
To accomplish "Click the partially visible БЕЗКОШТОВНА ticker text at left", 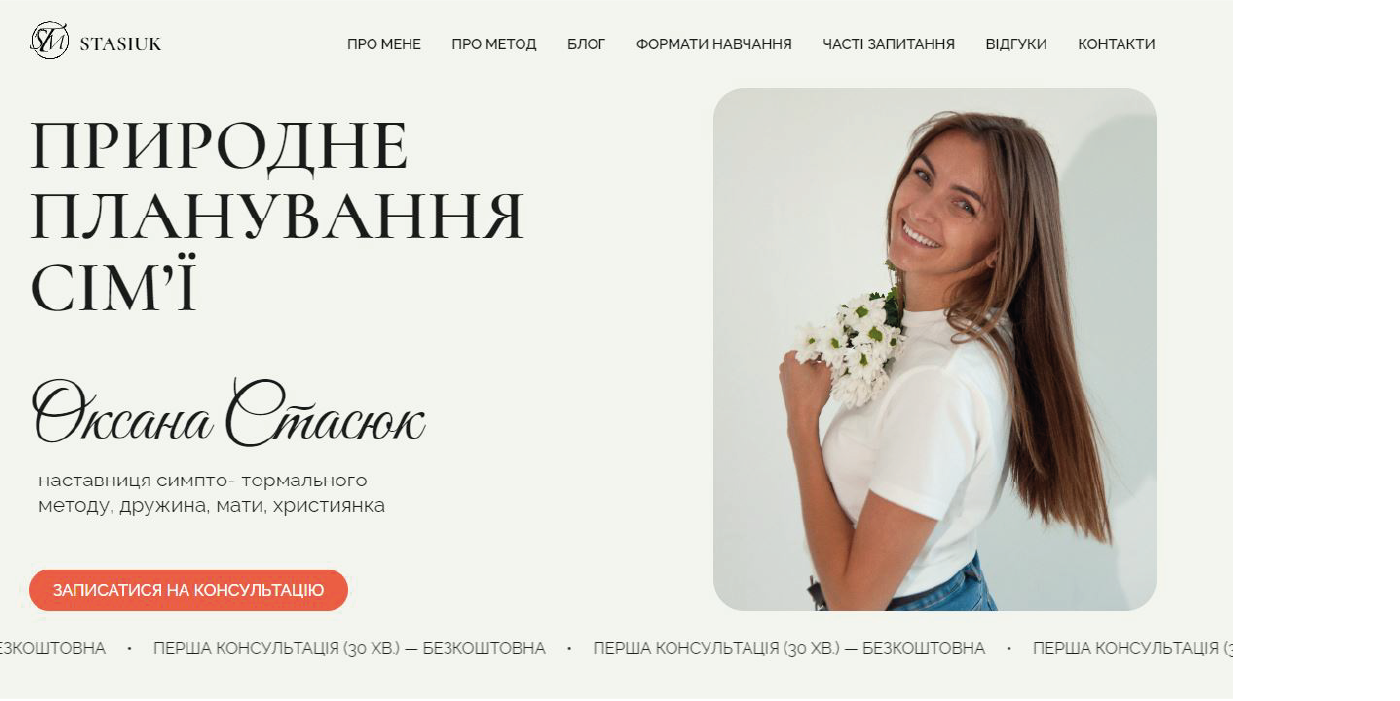I will coord(53,648).
